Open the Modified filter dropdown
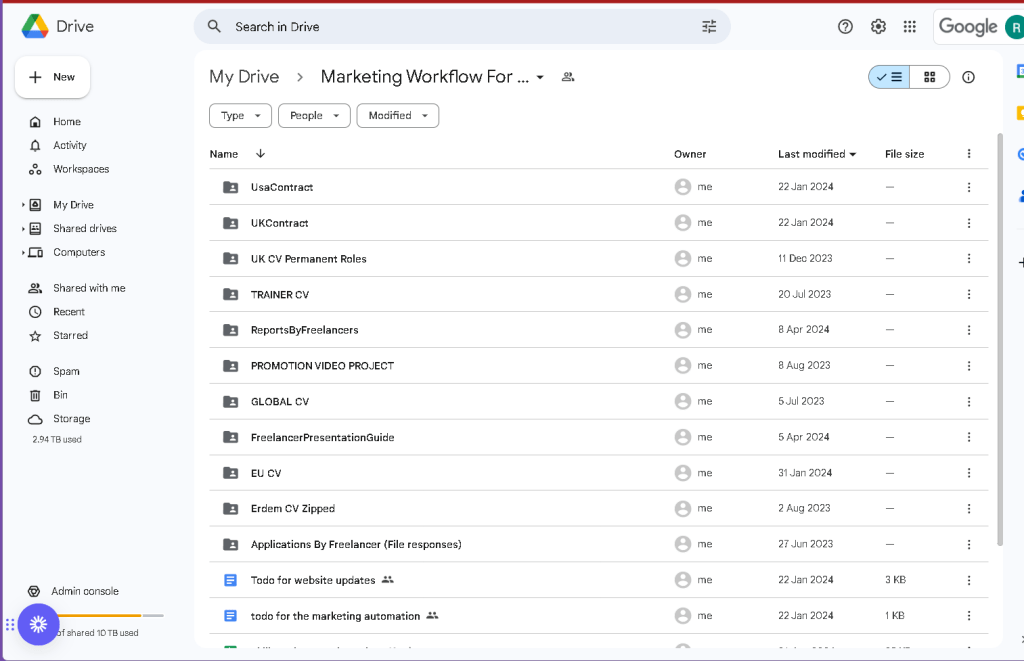This screenshot has width=1024, height=661. tap(398, 116)
